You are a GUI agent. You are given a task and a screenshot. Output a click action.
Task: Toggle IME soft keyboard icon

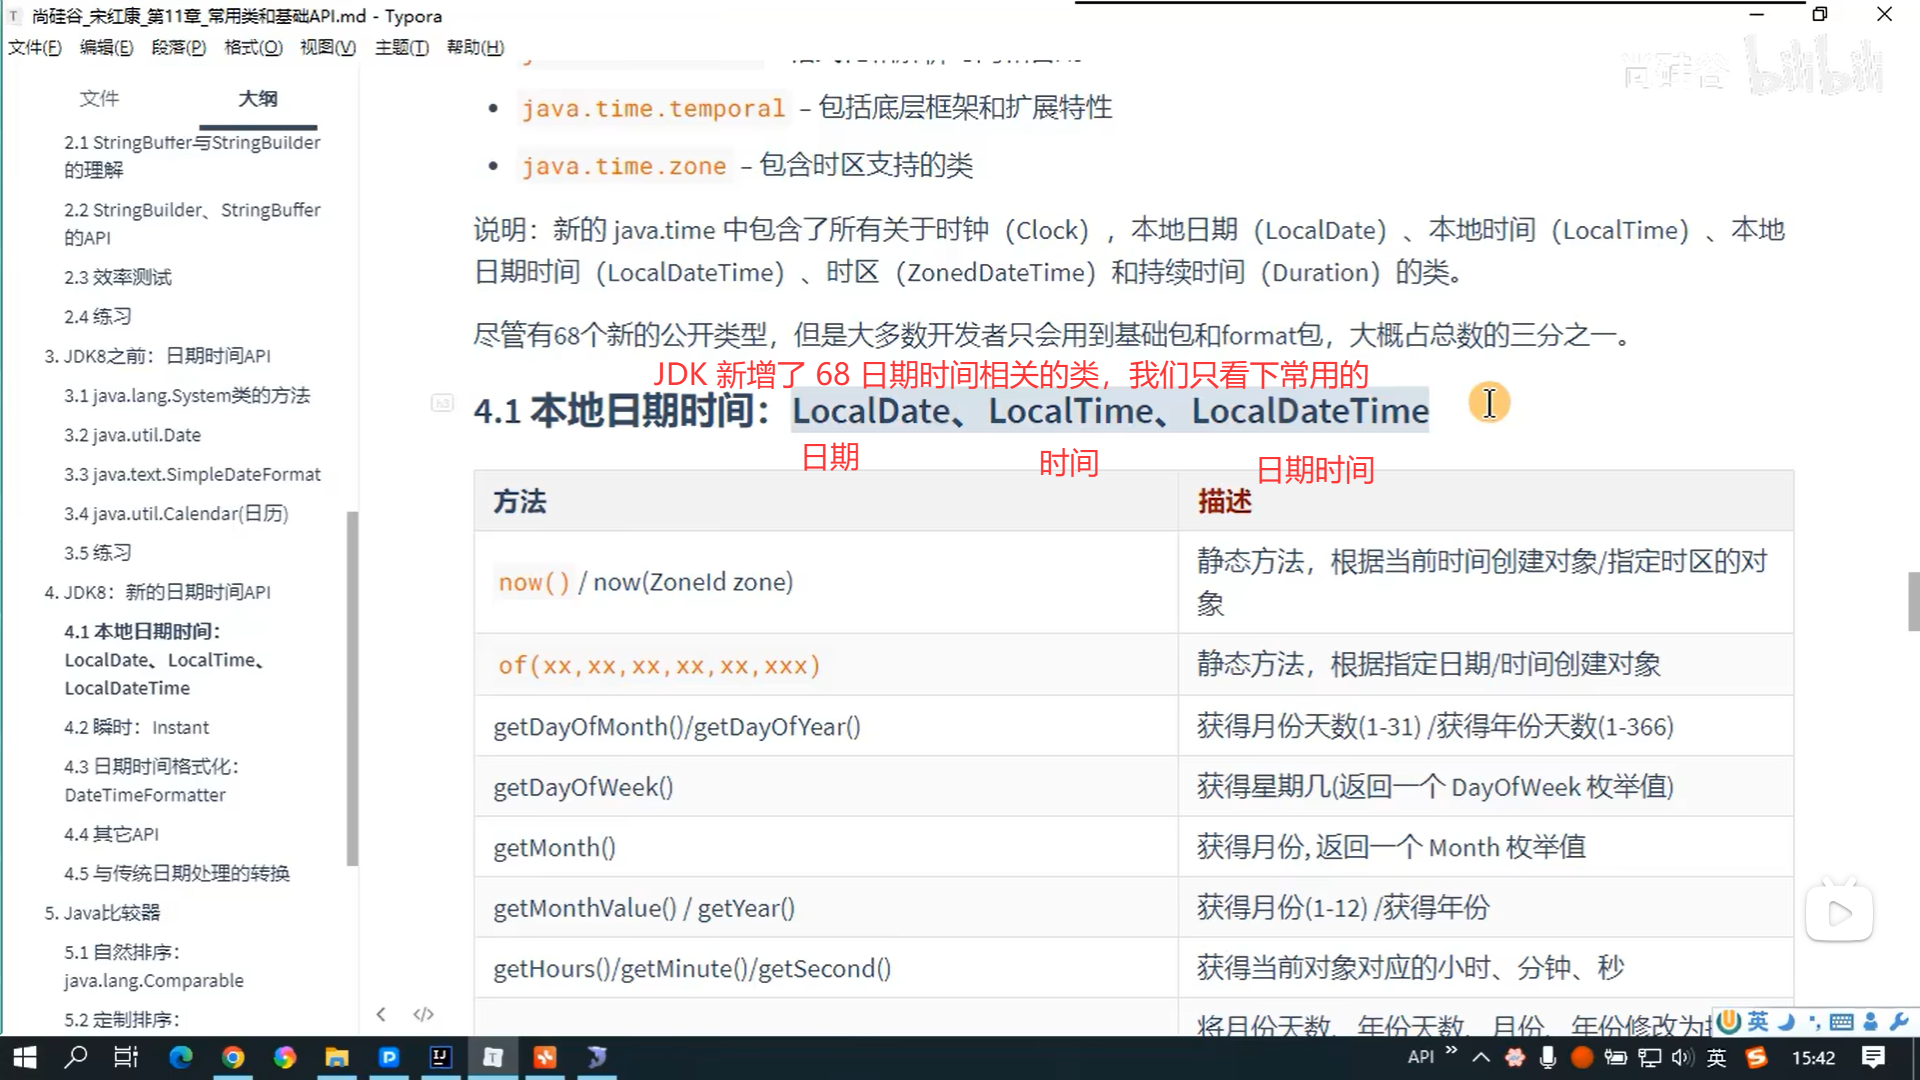[1841, 1021]
